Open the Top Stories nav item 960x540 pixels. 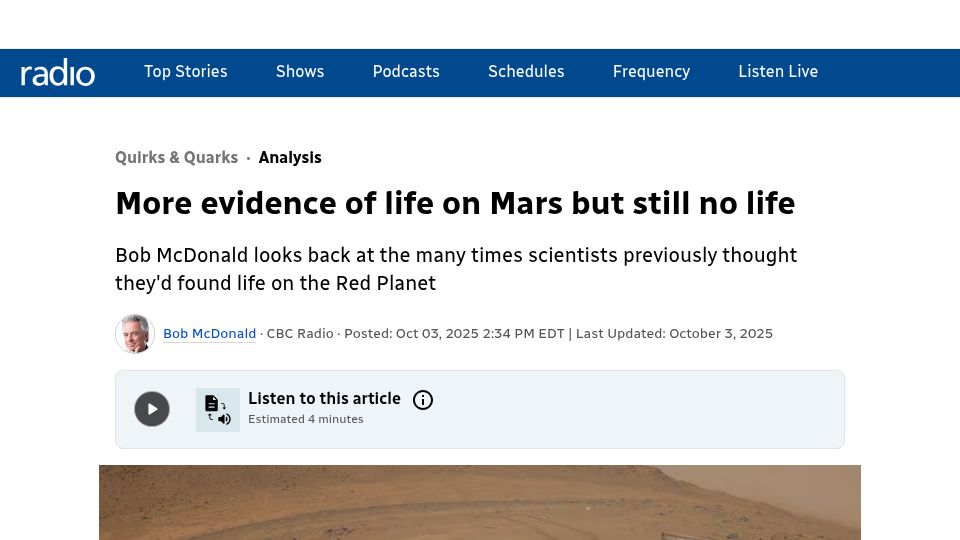[186, 72]
